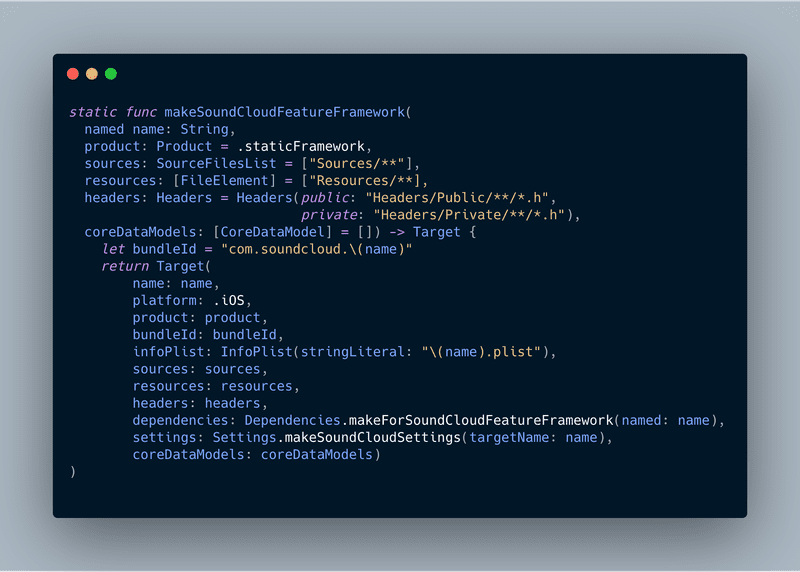
Task: Click the final closing parenthesis
Action: 73,472
